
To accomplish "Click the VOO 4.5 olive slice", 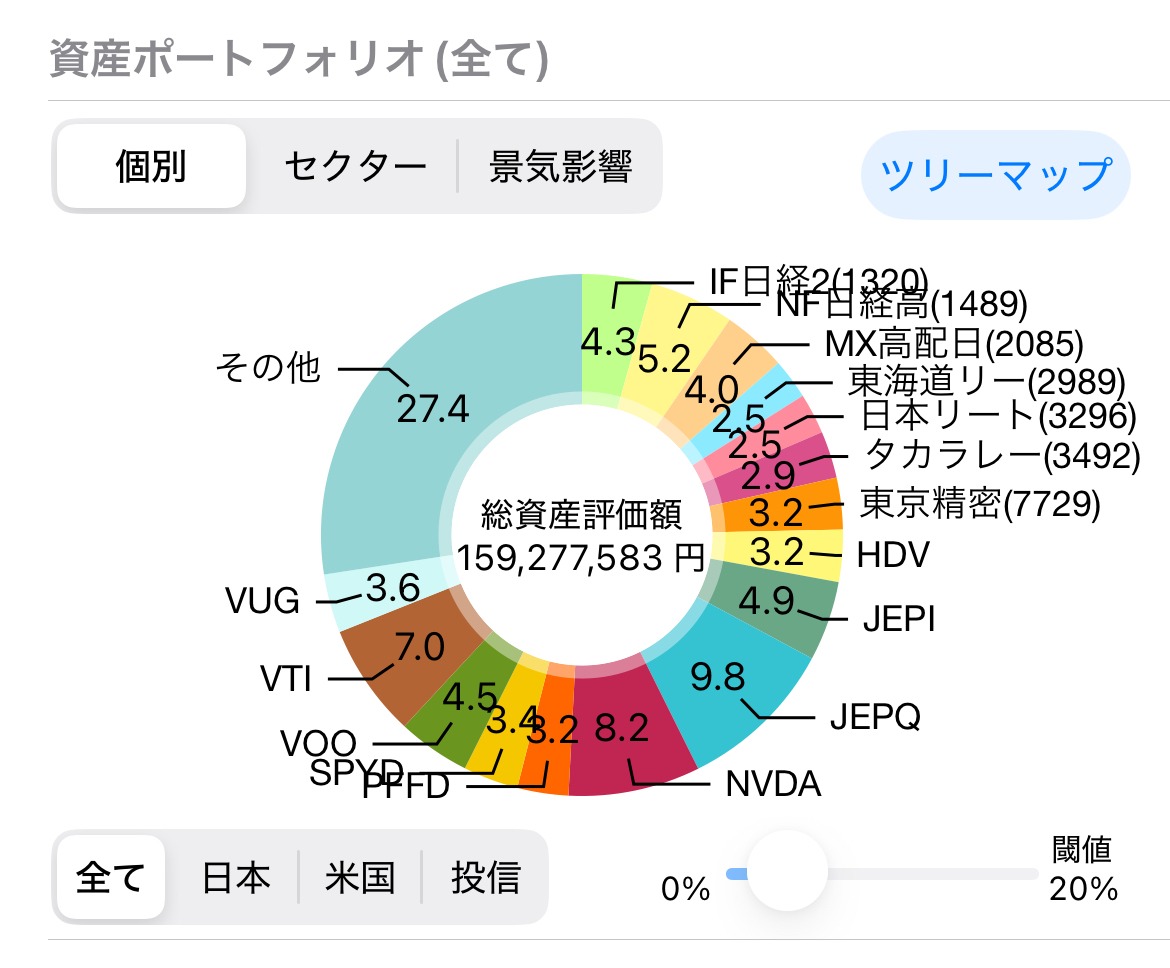I will [x=470, y=700].
